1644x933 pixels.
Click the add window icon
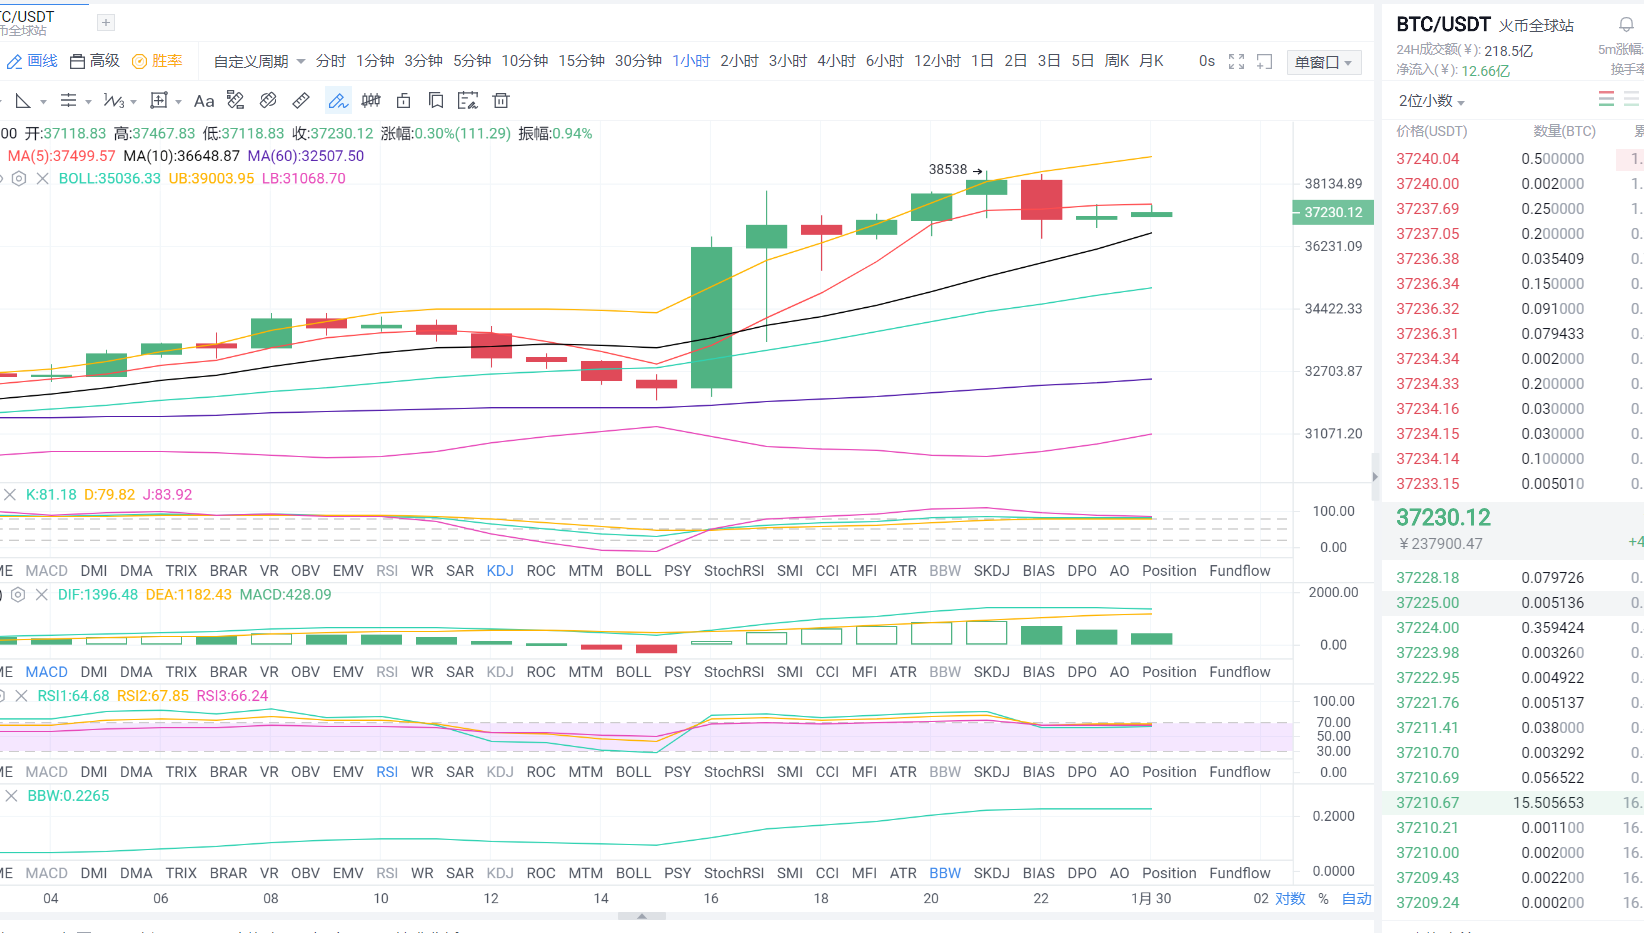(1265, 62)
